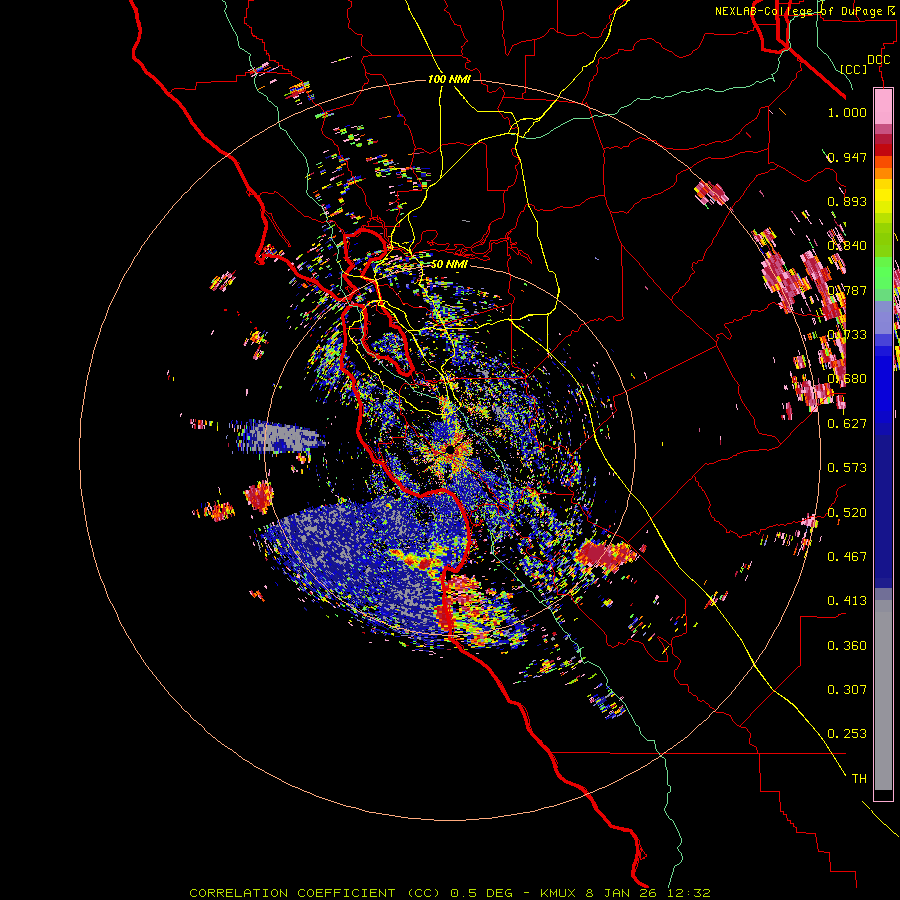Click the black radar site dot at the center
This screenshot has height=900, width=900.
tap(451, 450)
